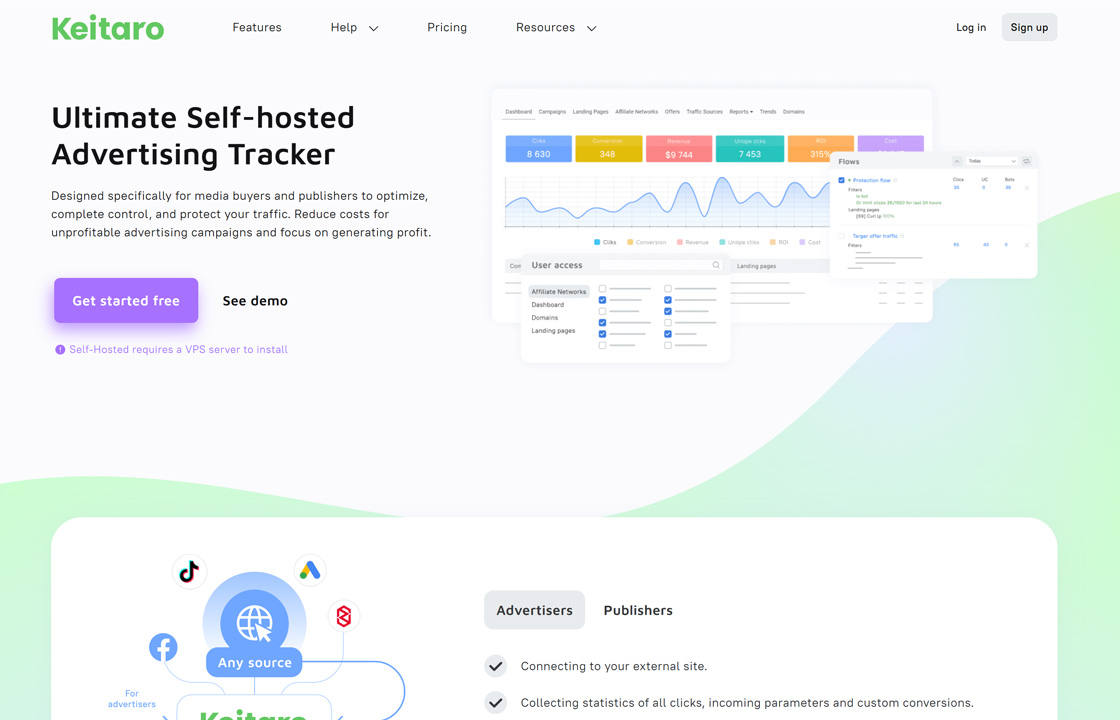Click the X icon on the Protection flow row
This screenshot has height=720, width=1120.
click(x=1026, y=188)
